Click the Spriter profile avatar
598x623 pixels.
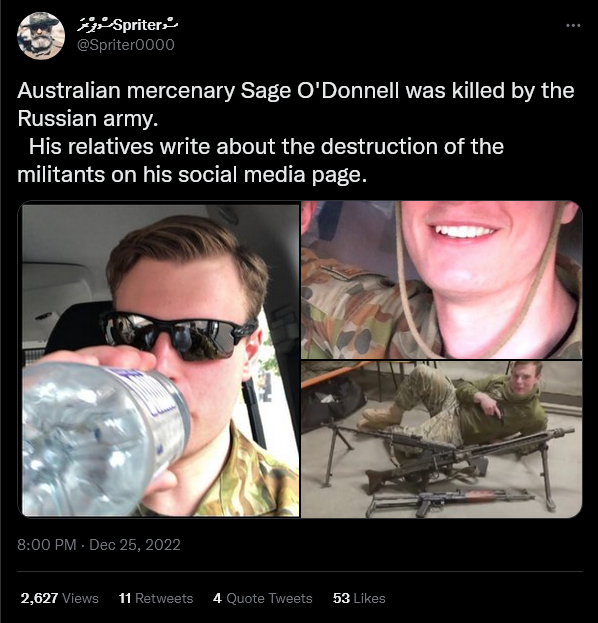click(41, 35)
